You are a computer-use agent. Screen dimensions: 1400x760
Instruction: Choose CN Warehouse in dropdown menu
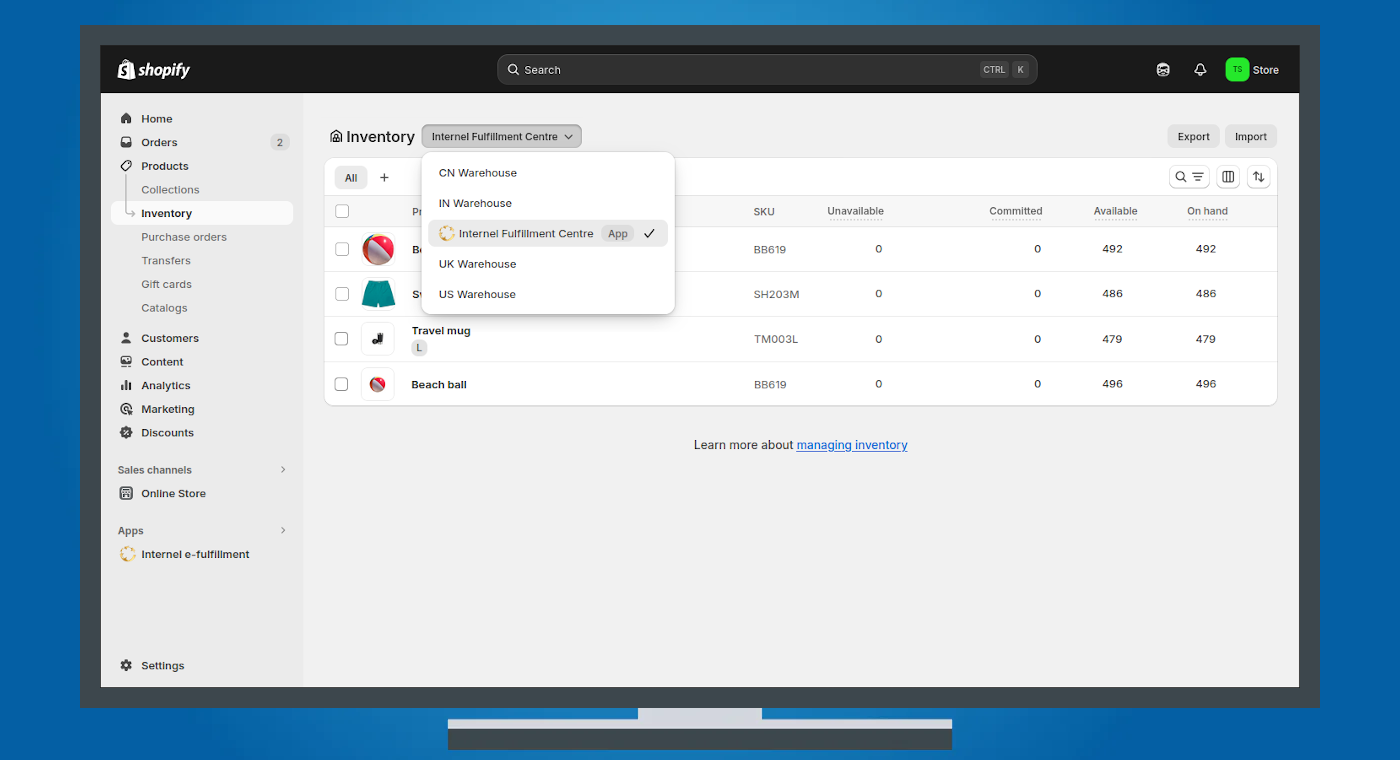click(x=477, y=173)
